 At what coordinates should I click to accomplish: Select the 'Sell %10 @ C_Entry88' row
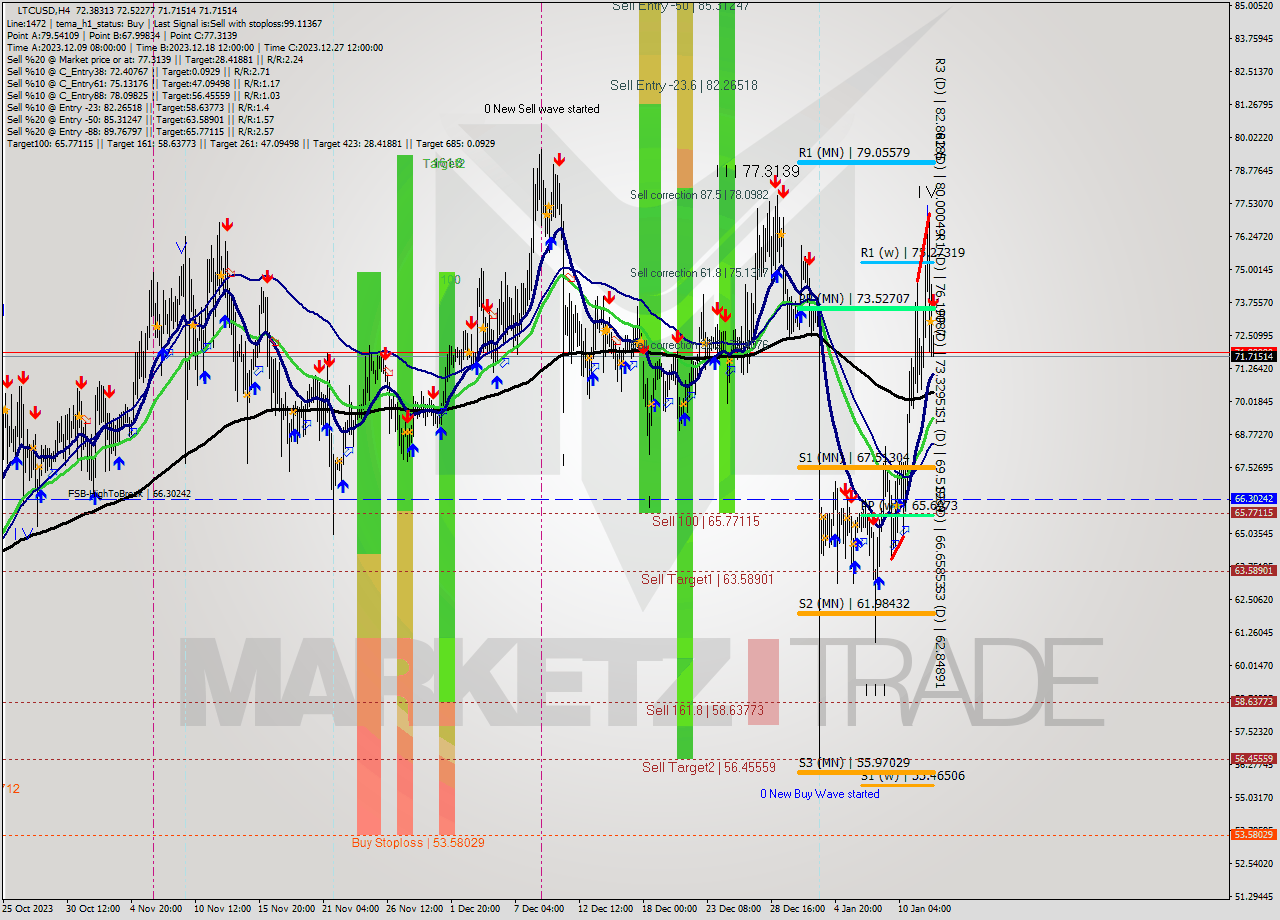(x=143, y=95)
